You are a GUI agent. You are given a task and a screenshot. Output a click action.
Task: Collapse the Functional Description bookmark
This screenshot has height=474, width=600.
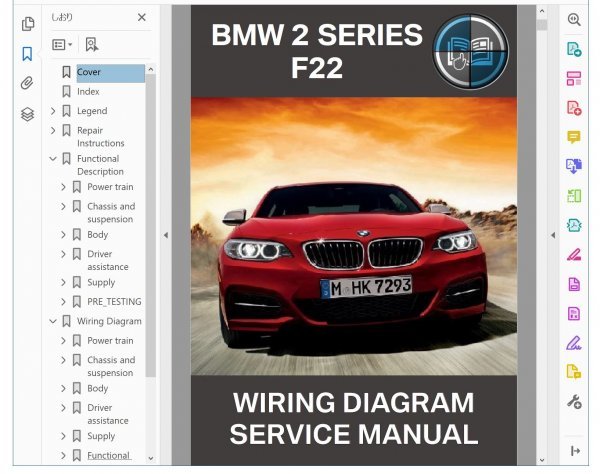53,158
